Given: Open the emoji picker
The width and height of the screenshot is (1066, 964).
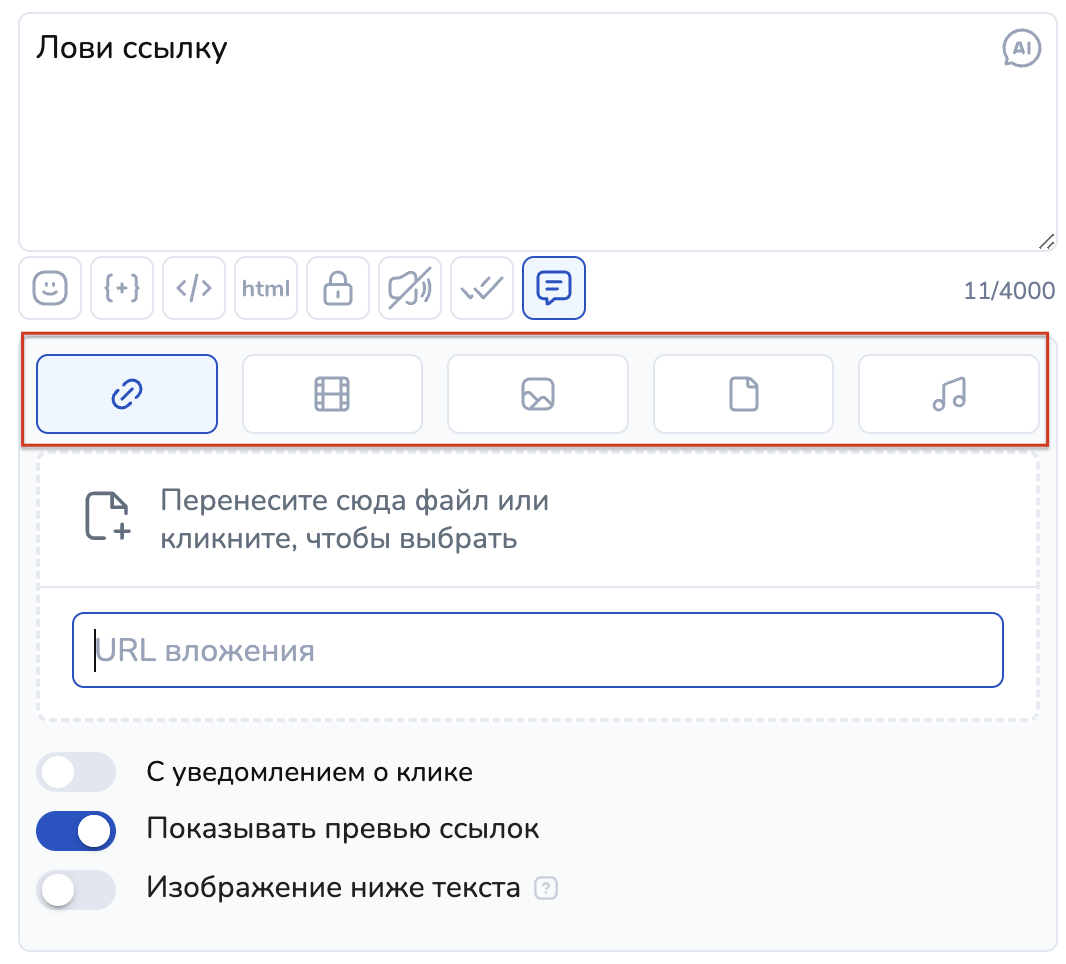Looking at the screenshot, I should point(50,289).
